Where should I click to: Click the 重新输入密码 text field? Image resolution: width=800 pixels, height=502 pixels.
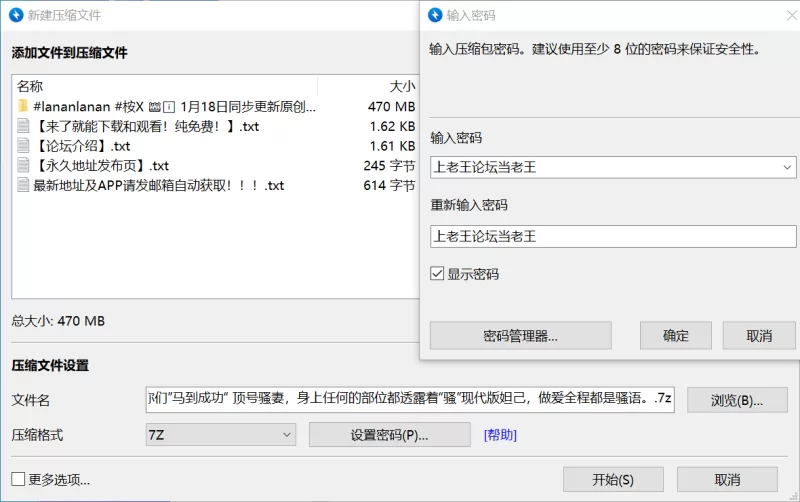613,237
